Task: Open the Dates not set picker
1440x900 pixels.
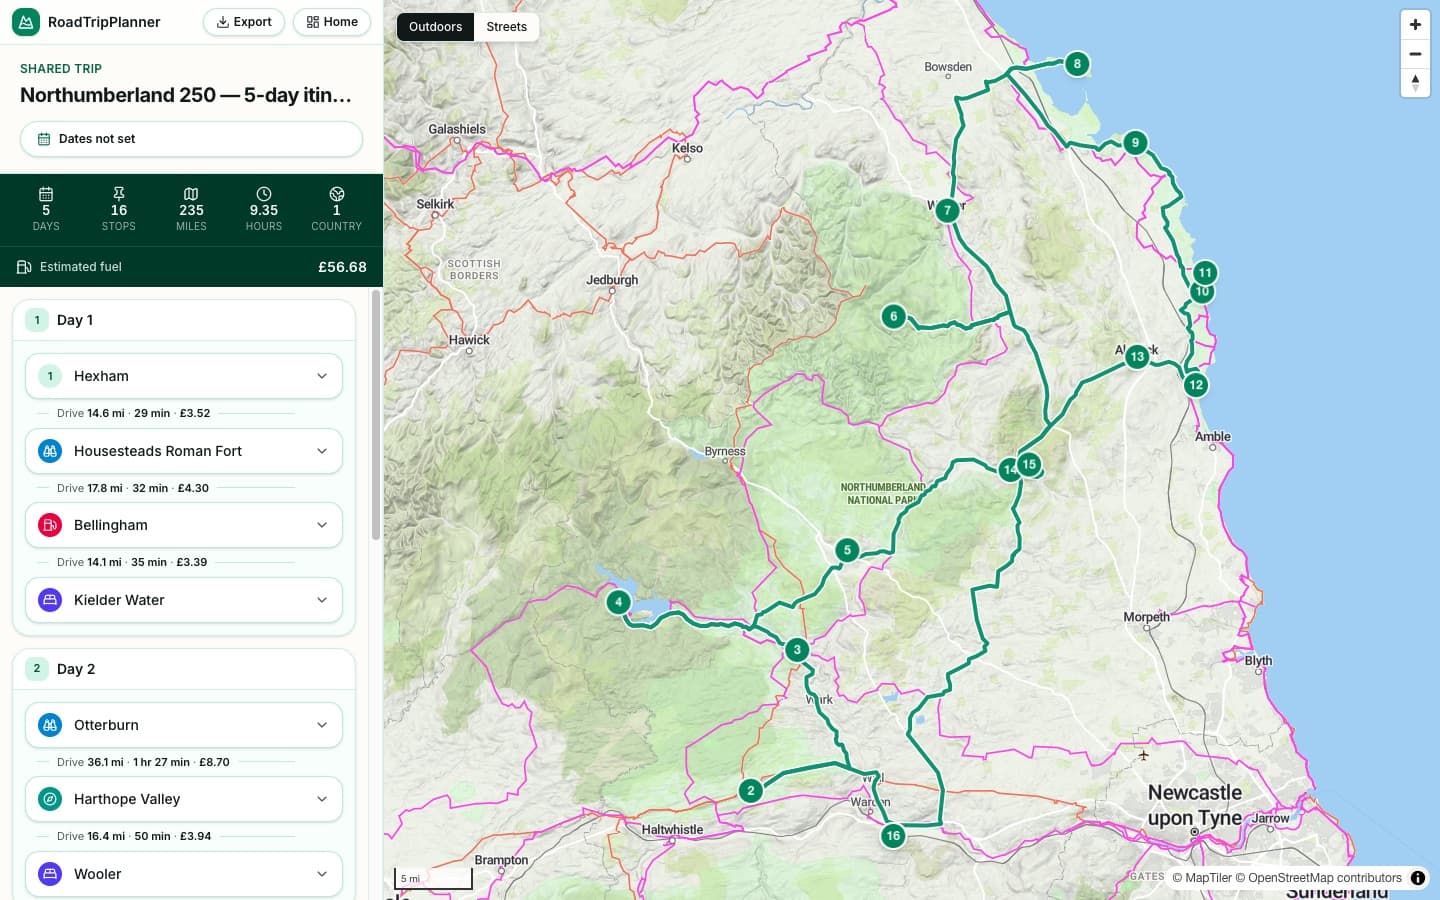Action: pyautogui.click(x=191, y=139)
